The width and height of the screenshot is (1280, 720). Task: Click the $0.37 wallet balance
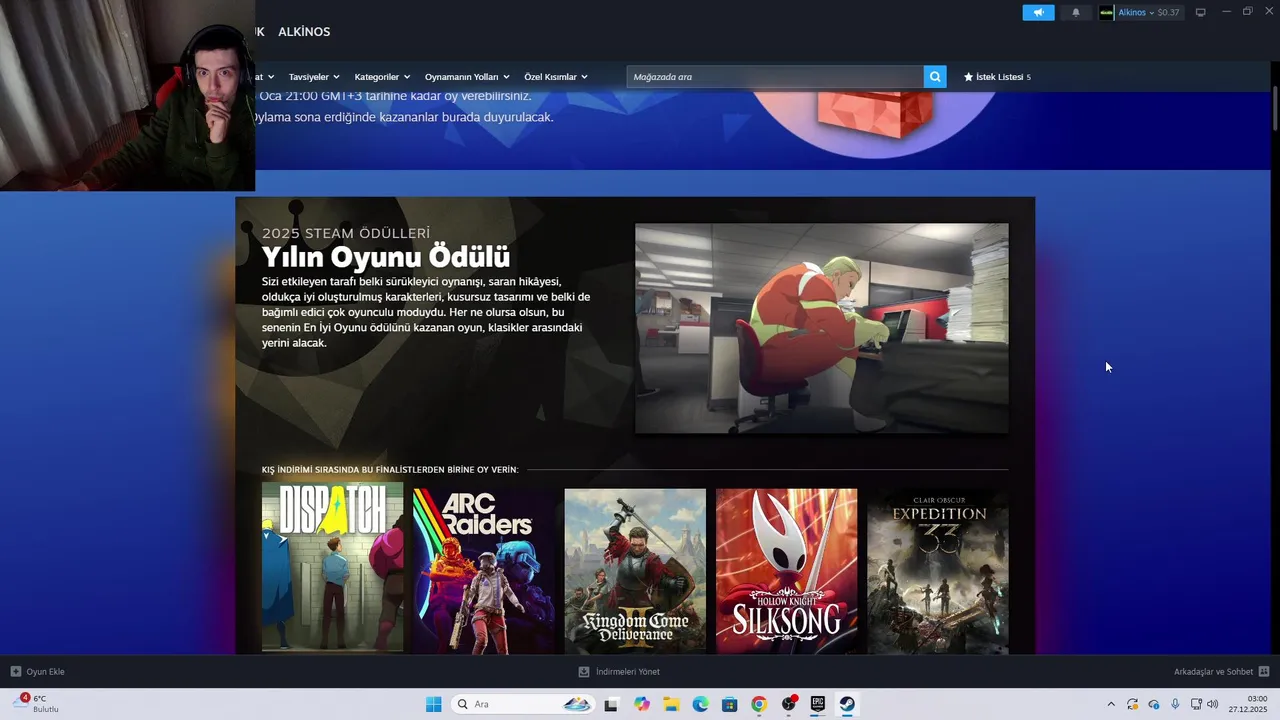pos(1168,12)
